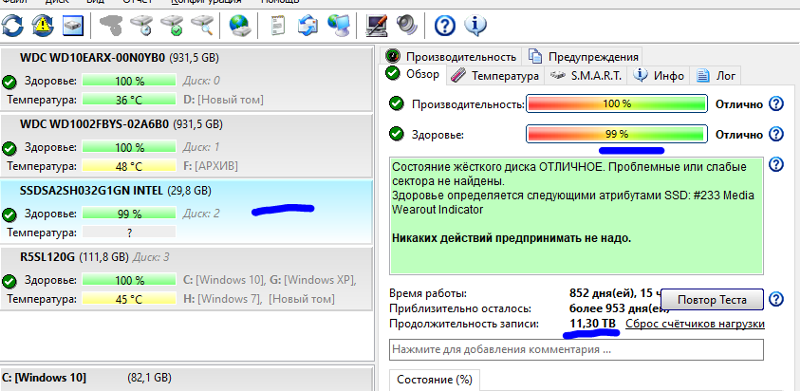Open the S.M.A.R.T. tab

pos(587,76)
